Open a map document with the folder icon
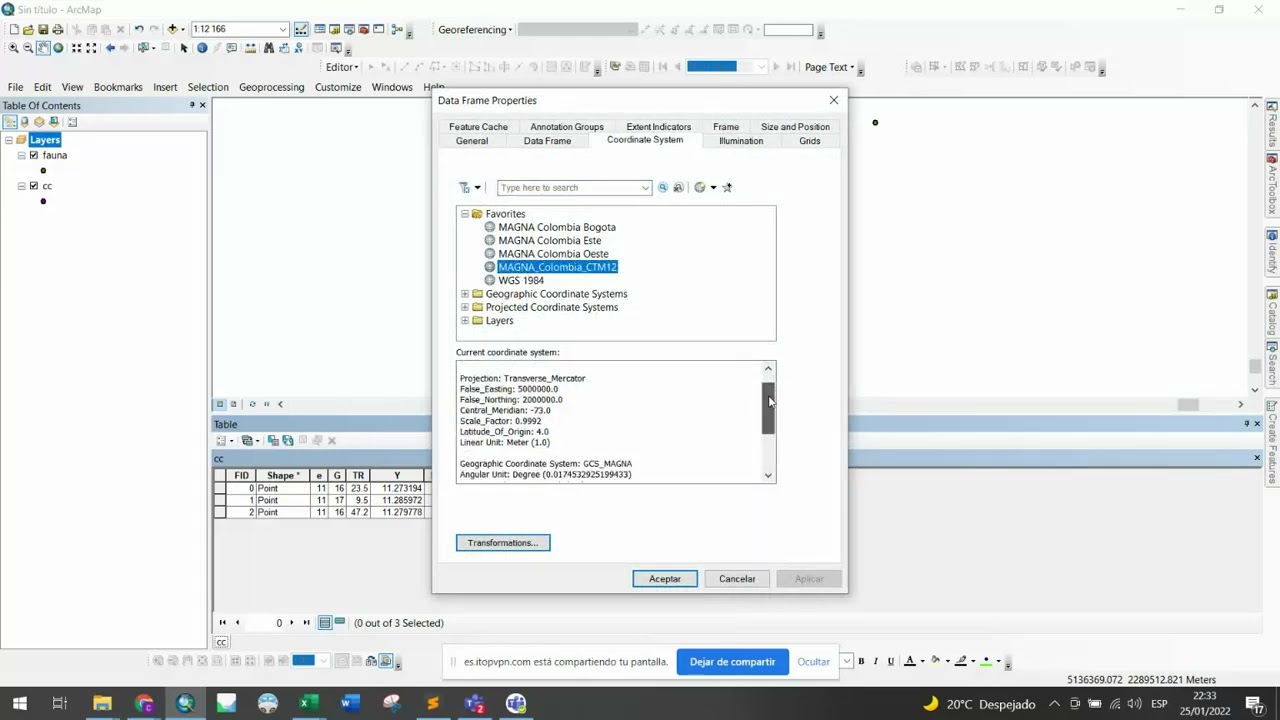This screenshot has height=720, width=1280. [x=28, y=30]
